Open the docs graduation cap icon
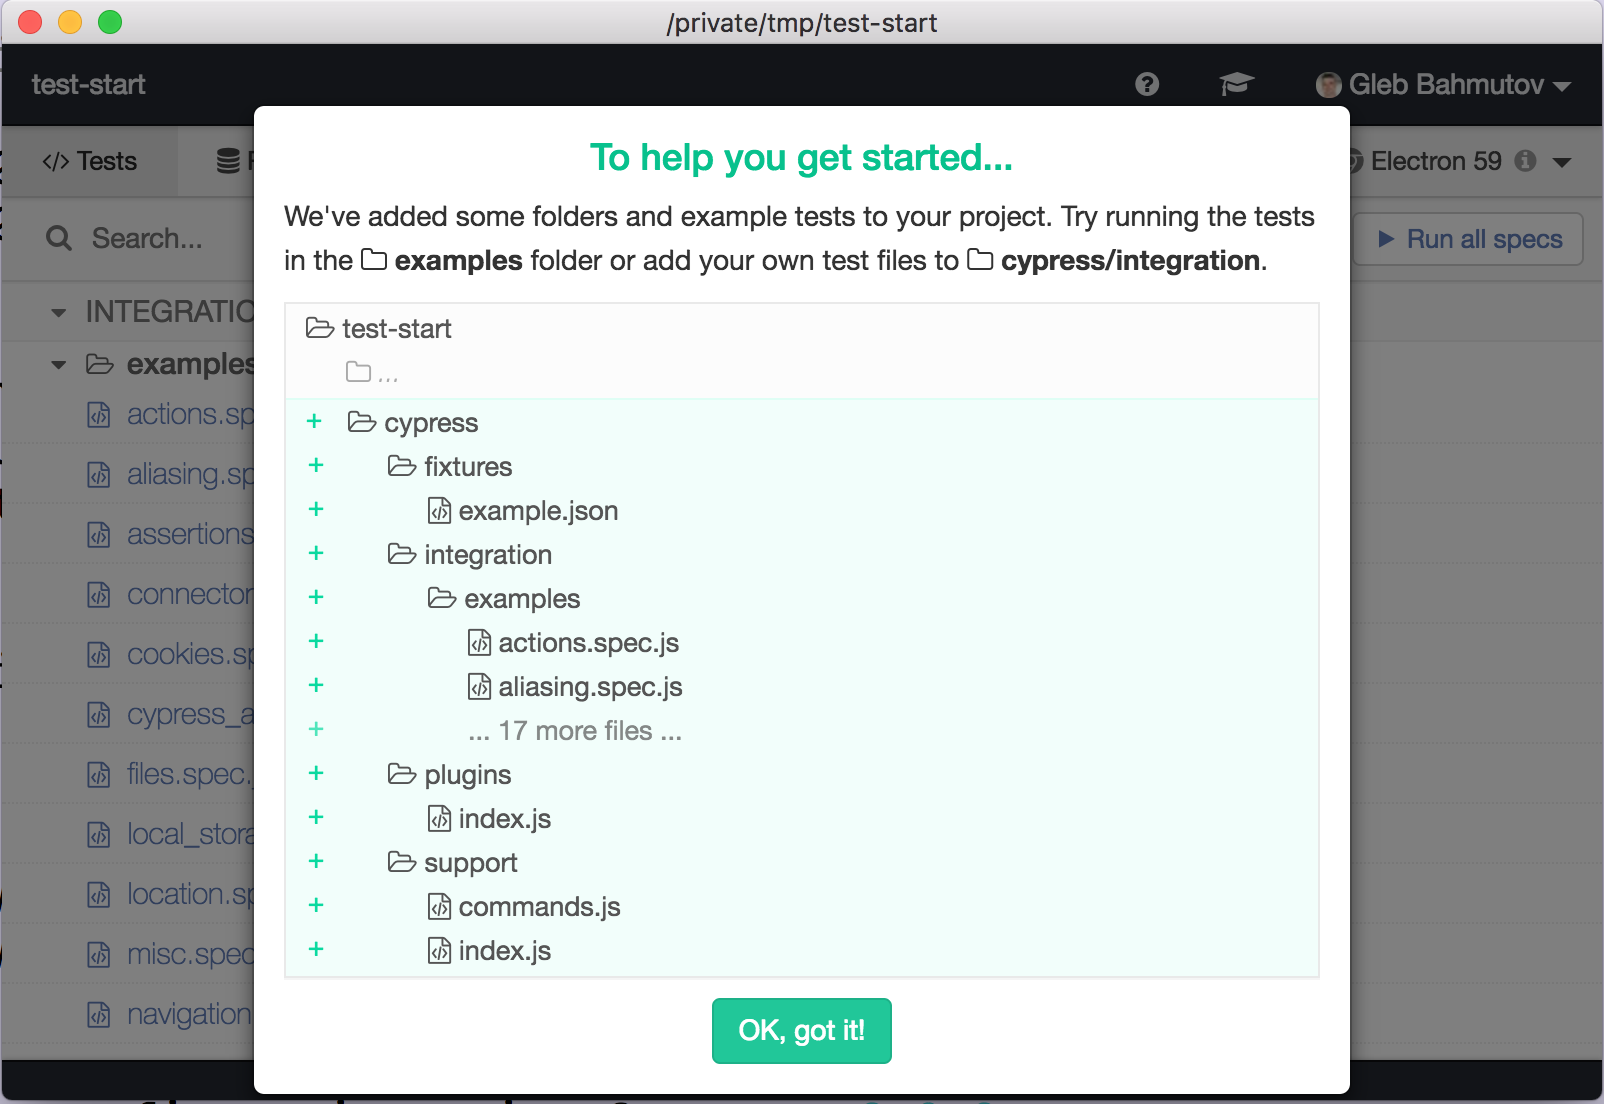The height and width of the screenshot is (1104, 1604). pos(1237,84)
